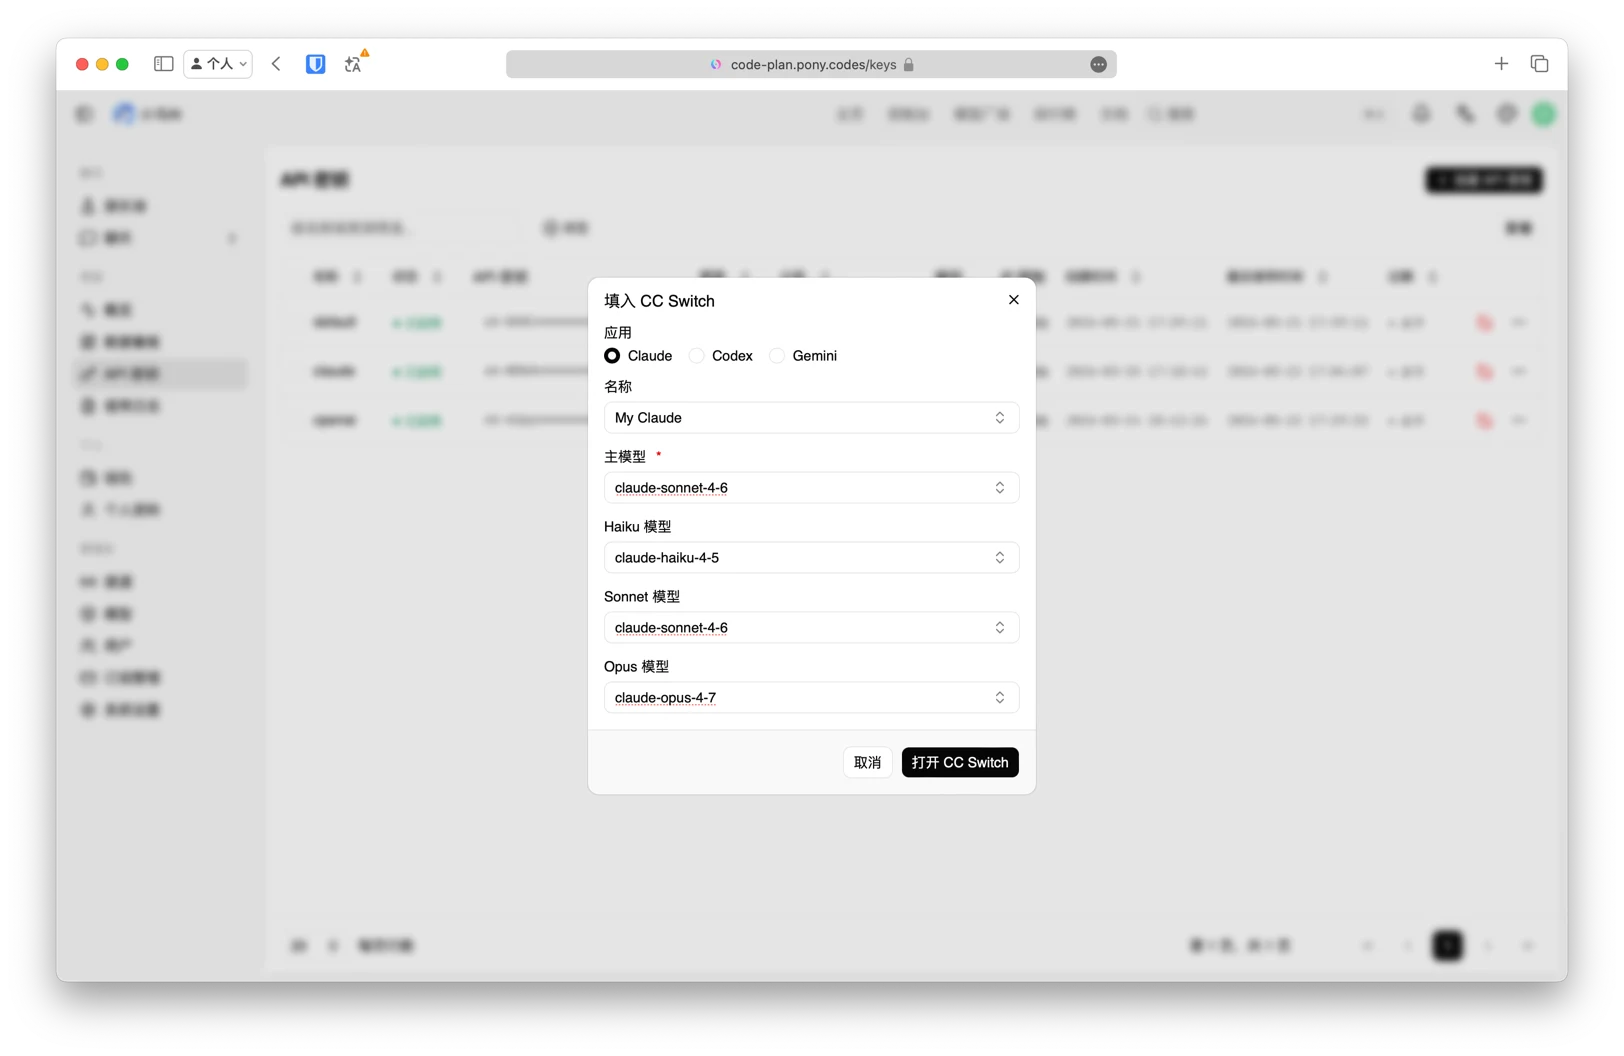Focus the code-plan.pony.codes/keys address bar

811,64
